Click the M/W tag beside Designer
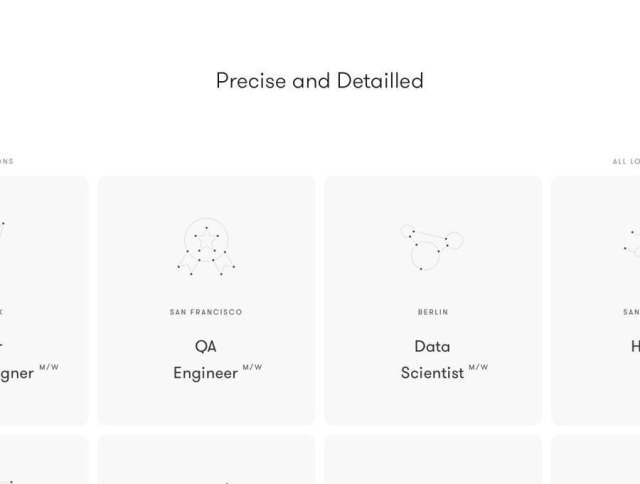 pos(49,367)
